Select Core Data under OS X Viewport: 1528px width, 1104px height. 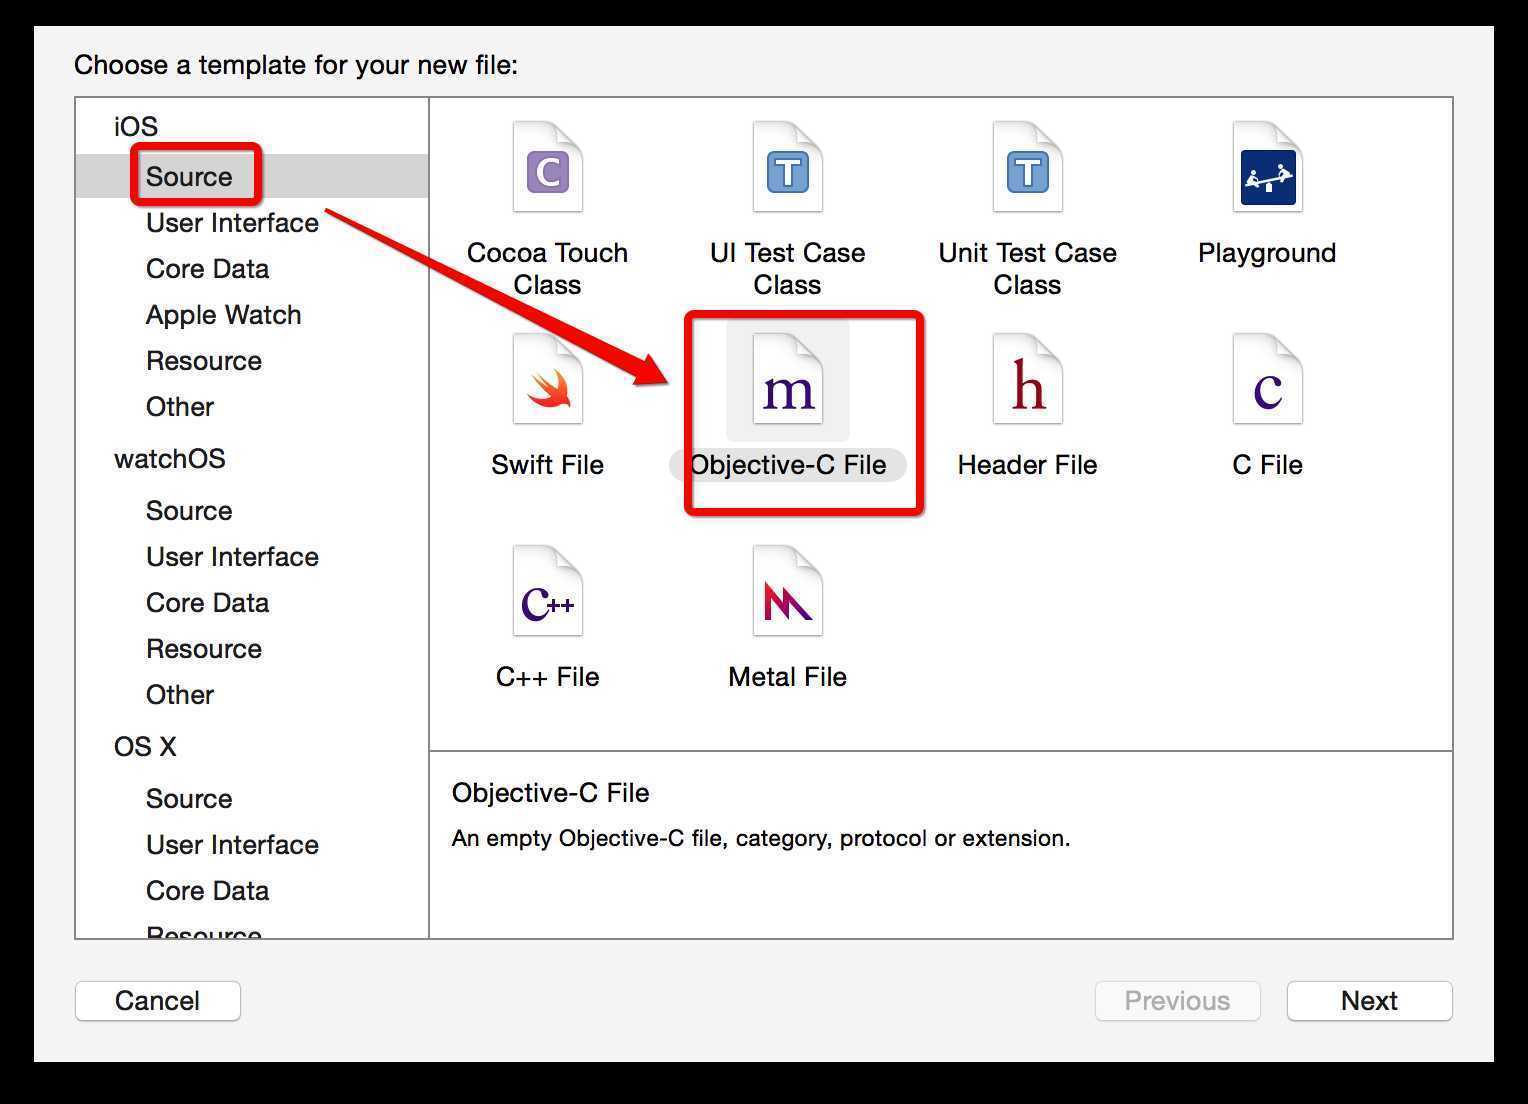tap(207, 891)
